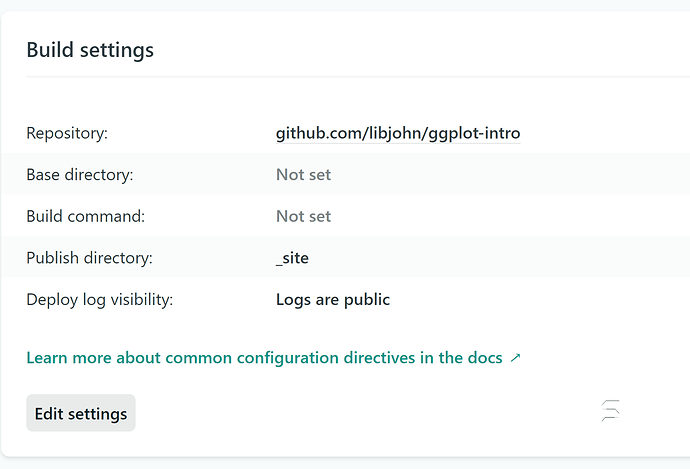Click the Publish directory: label

coord(89,258)
